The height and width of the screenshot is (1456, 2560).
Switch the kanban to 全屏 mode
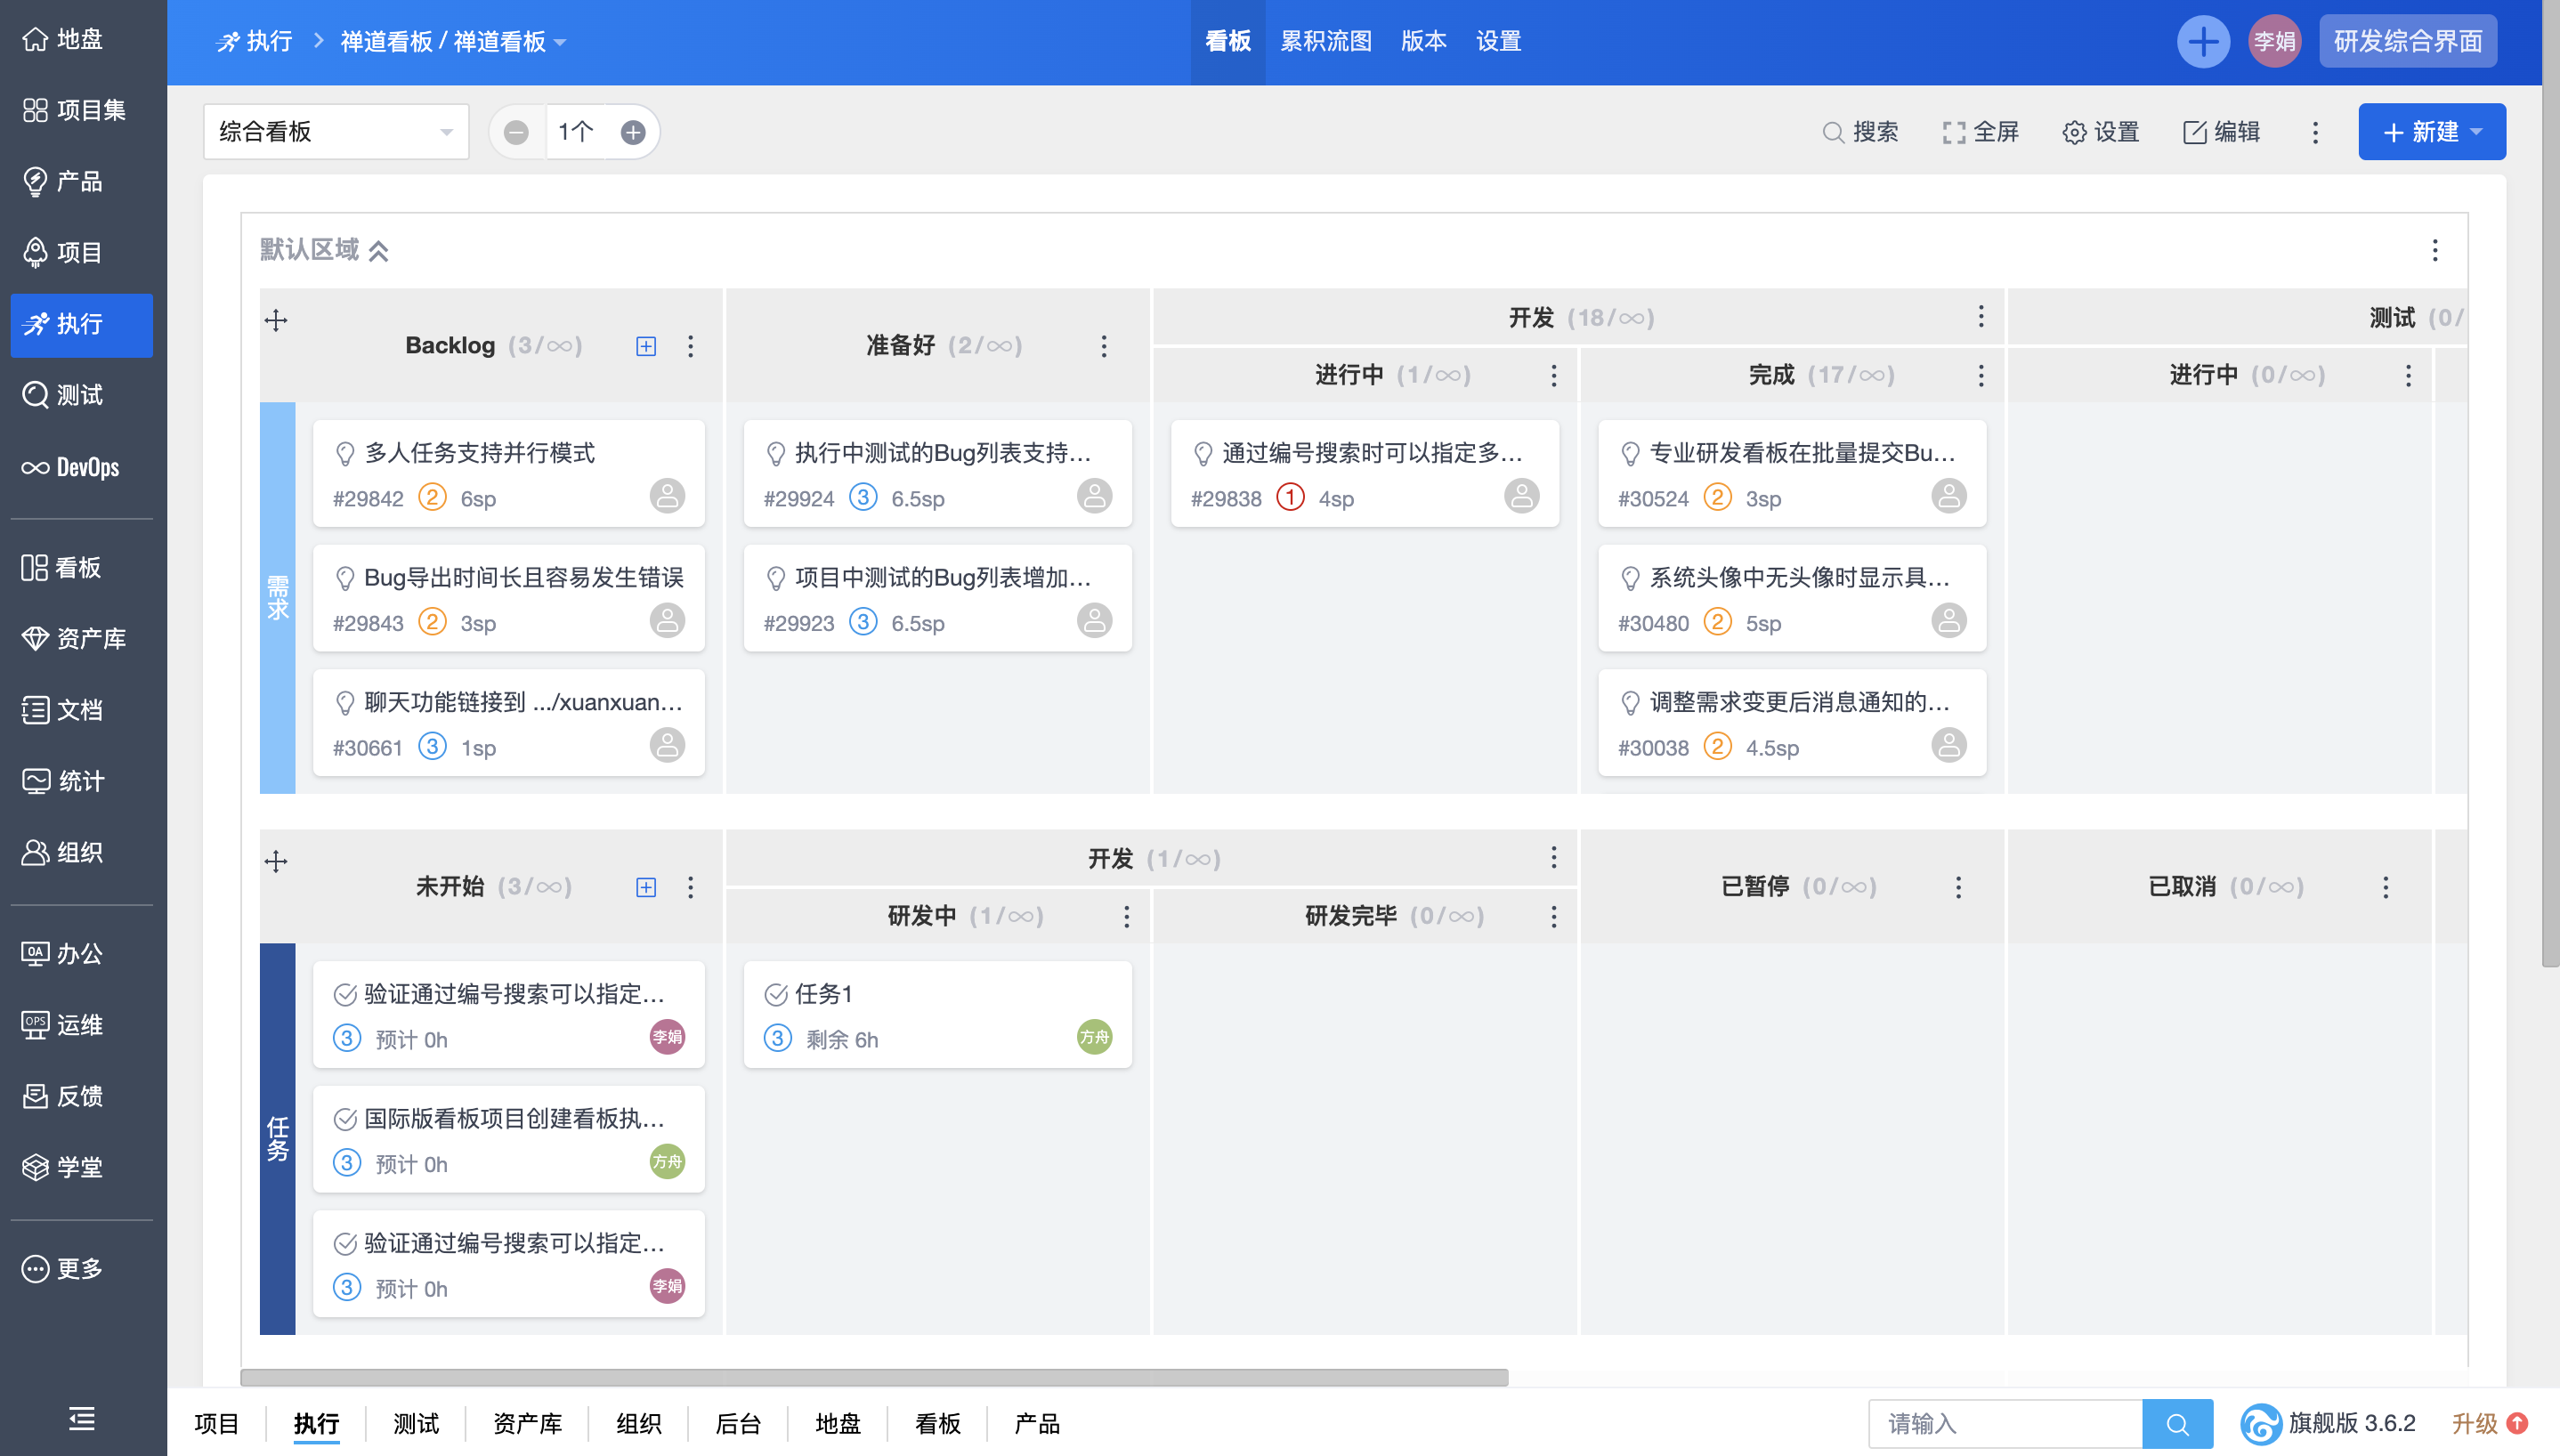[1980, 132]
